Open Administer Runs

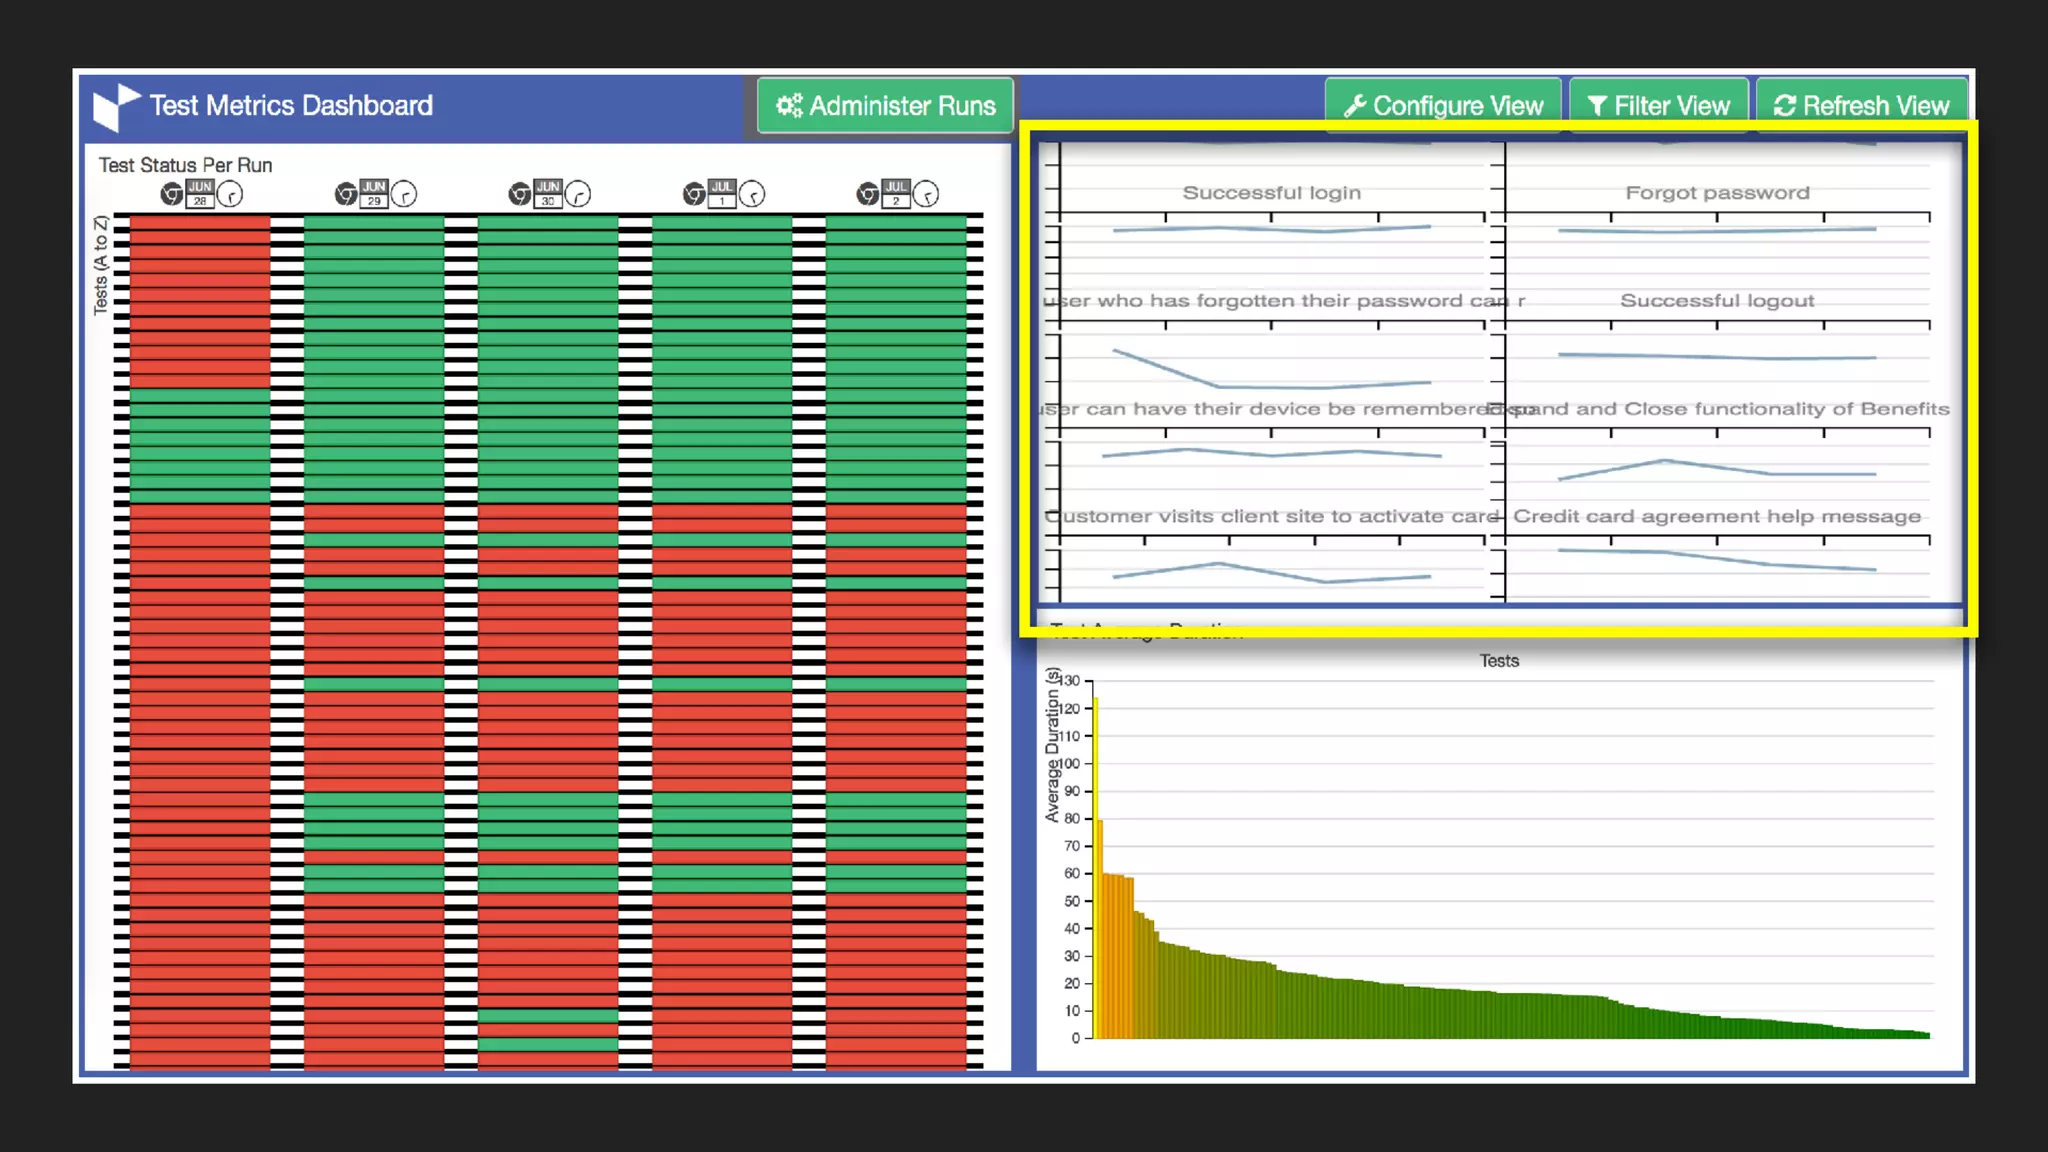tap(885, 106)
